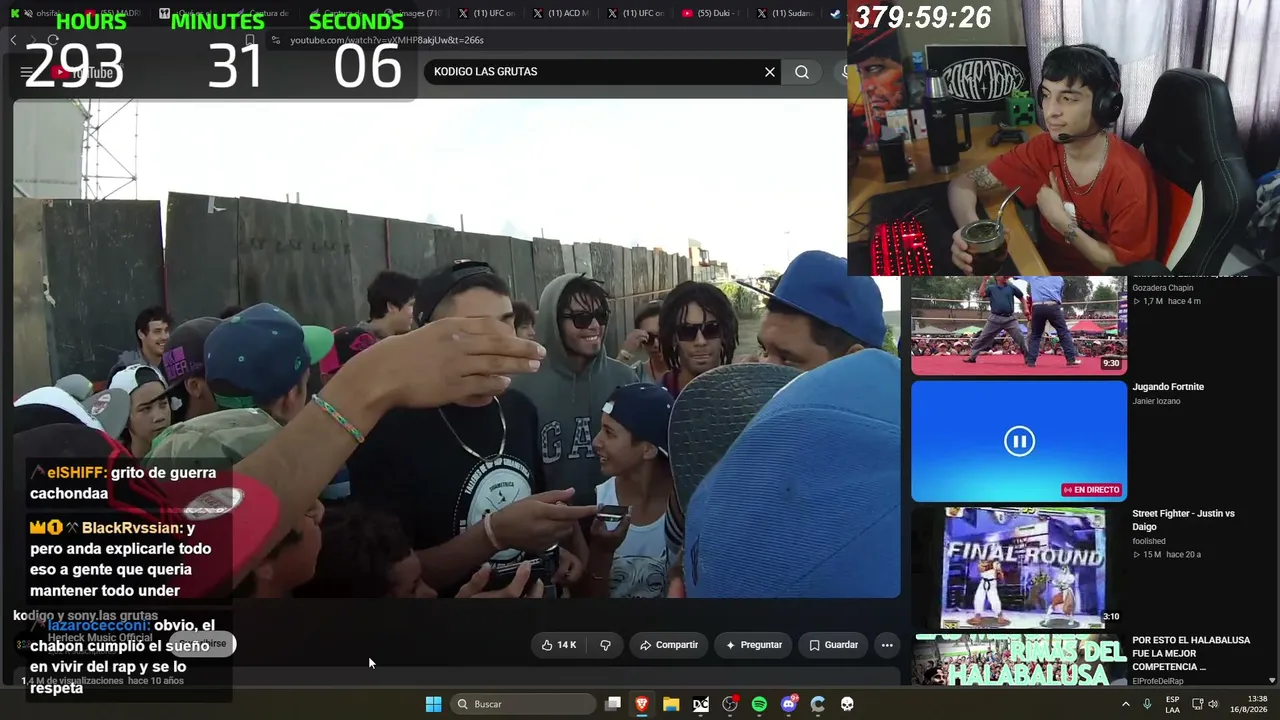Open the POR ESTO EL HALABALUSA video title

[1191, 653]
